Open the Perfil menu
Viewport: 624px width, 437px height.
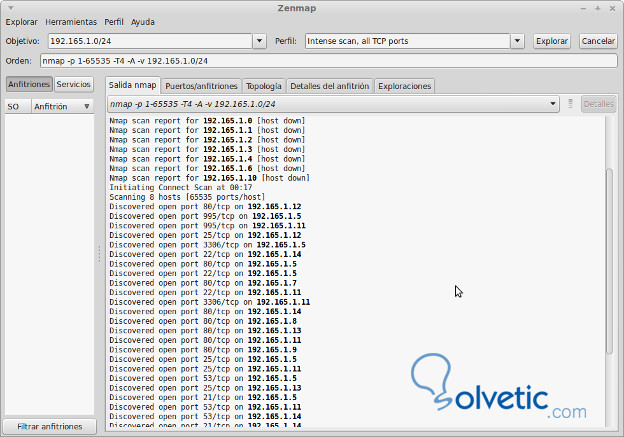pos(114,22)
